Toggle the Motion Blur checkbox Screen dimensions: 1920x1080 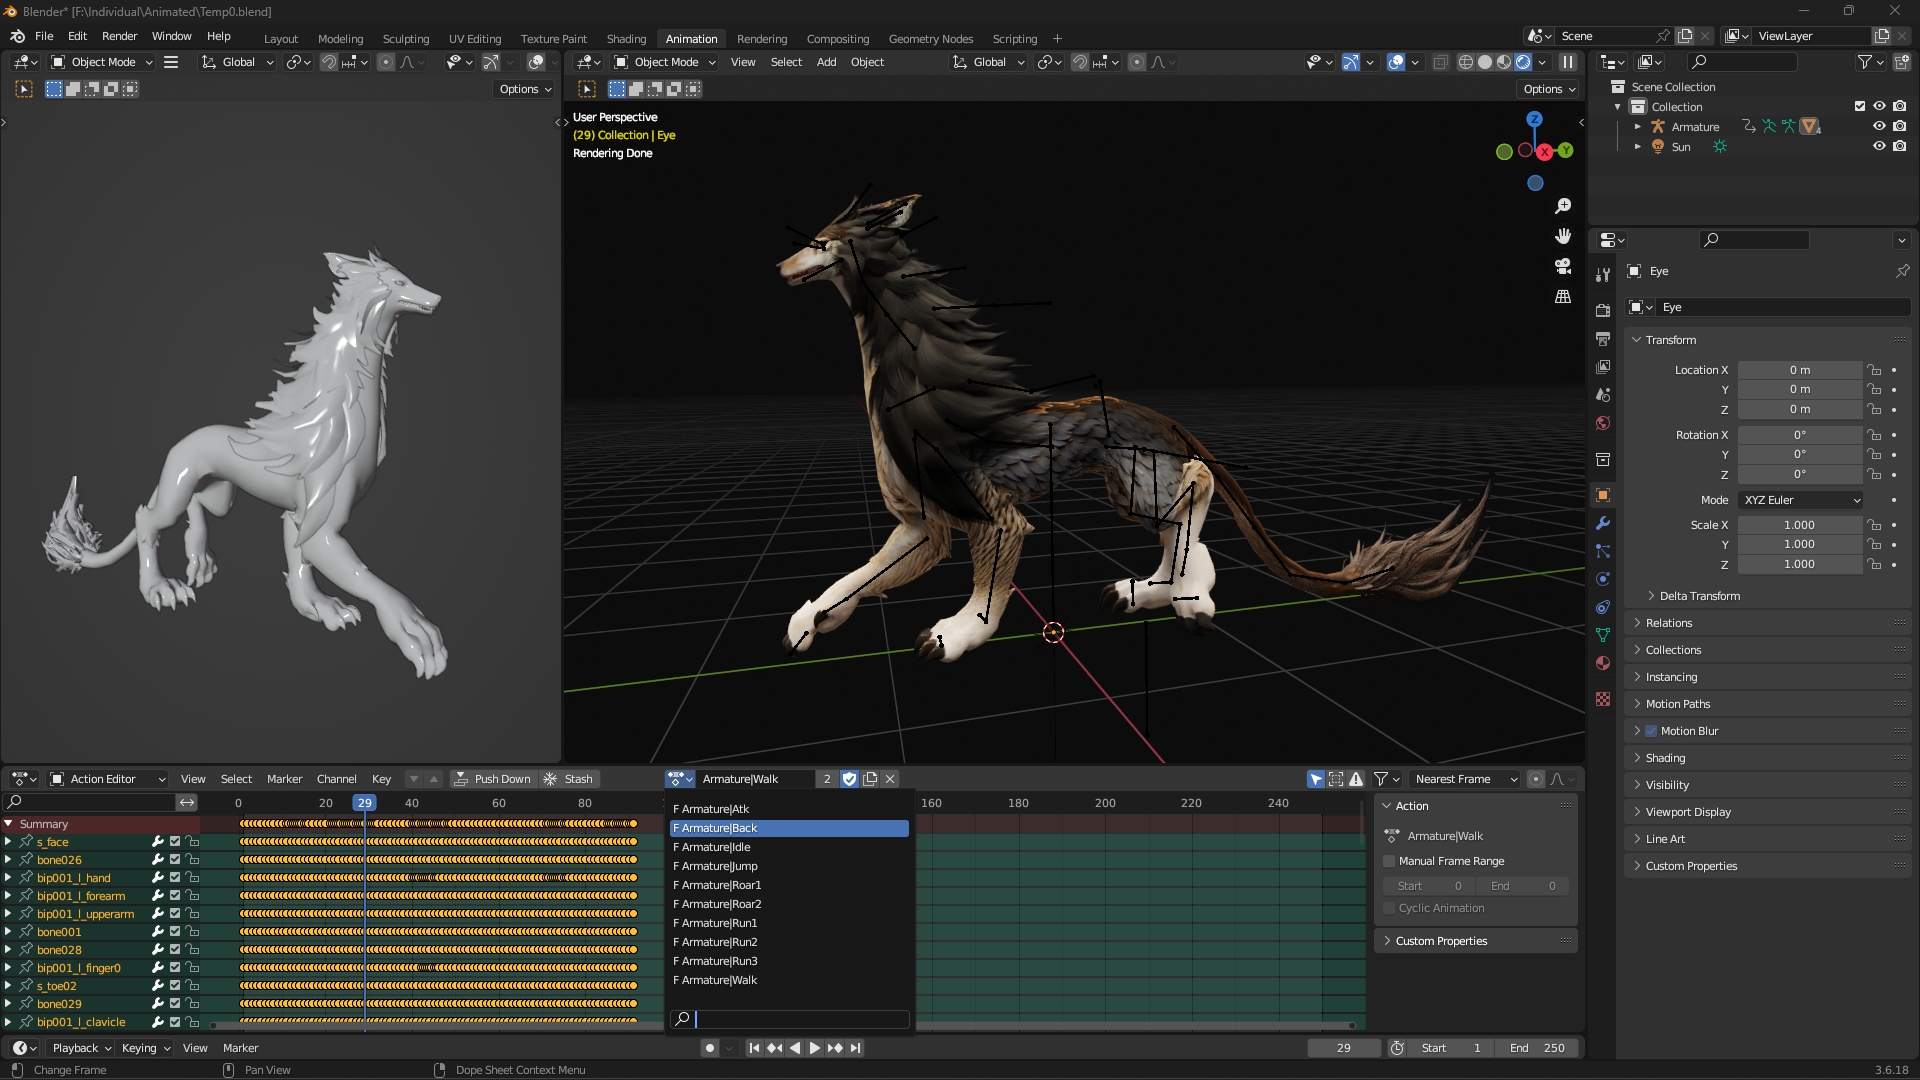click(x=1651, y=731)
